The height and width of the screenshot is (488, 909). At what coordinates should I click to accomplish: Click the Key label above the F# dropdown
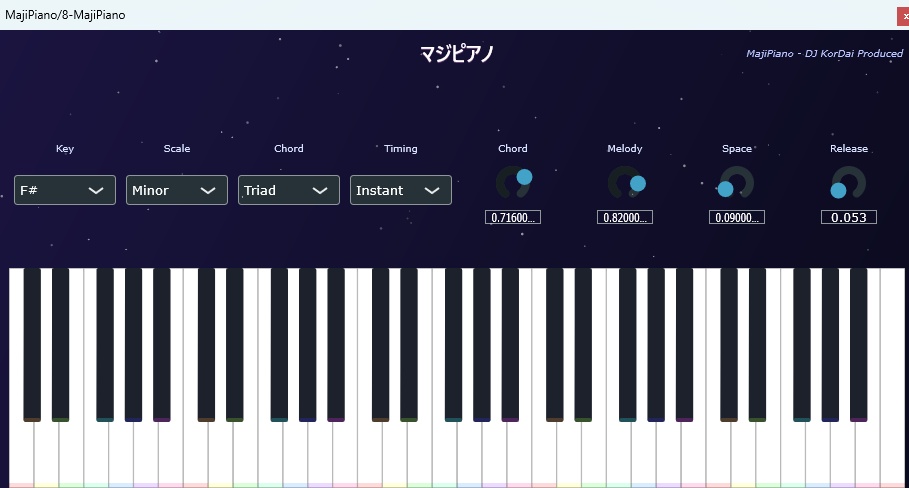point(65,148)
